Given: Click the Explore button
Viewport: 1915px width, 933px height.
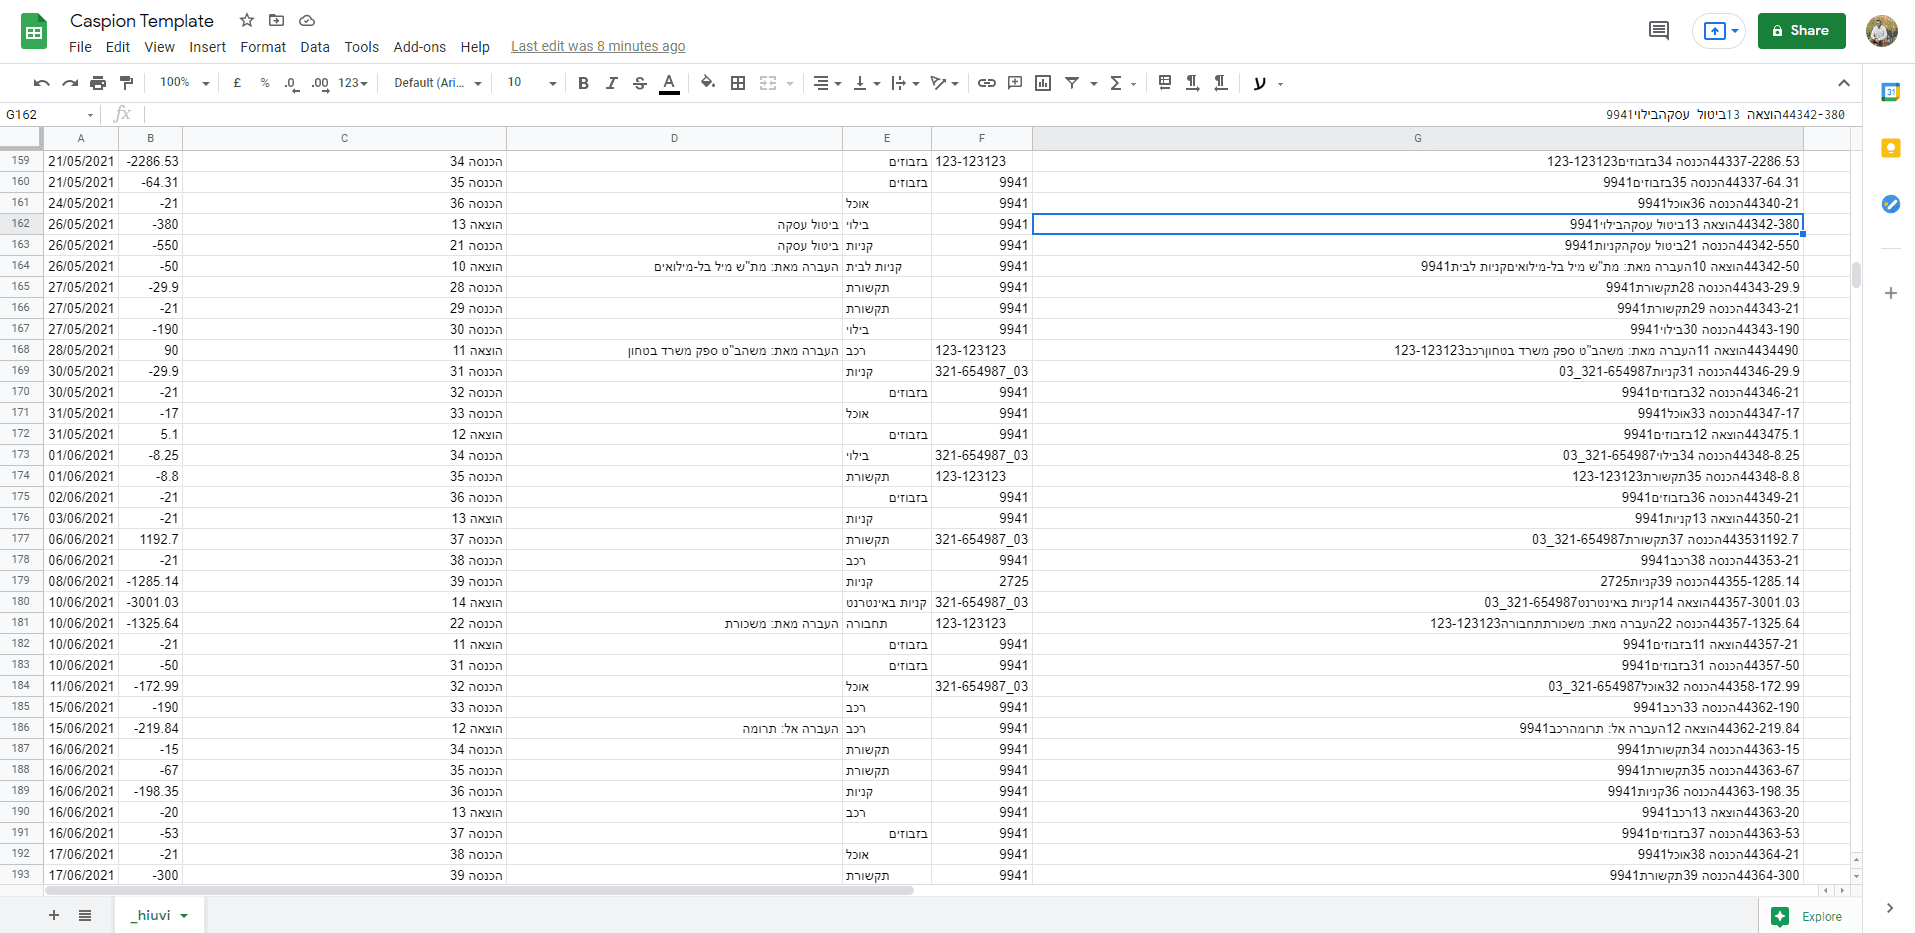Looking at the screenshot, I should [x=1809, y=916].
